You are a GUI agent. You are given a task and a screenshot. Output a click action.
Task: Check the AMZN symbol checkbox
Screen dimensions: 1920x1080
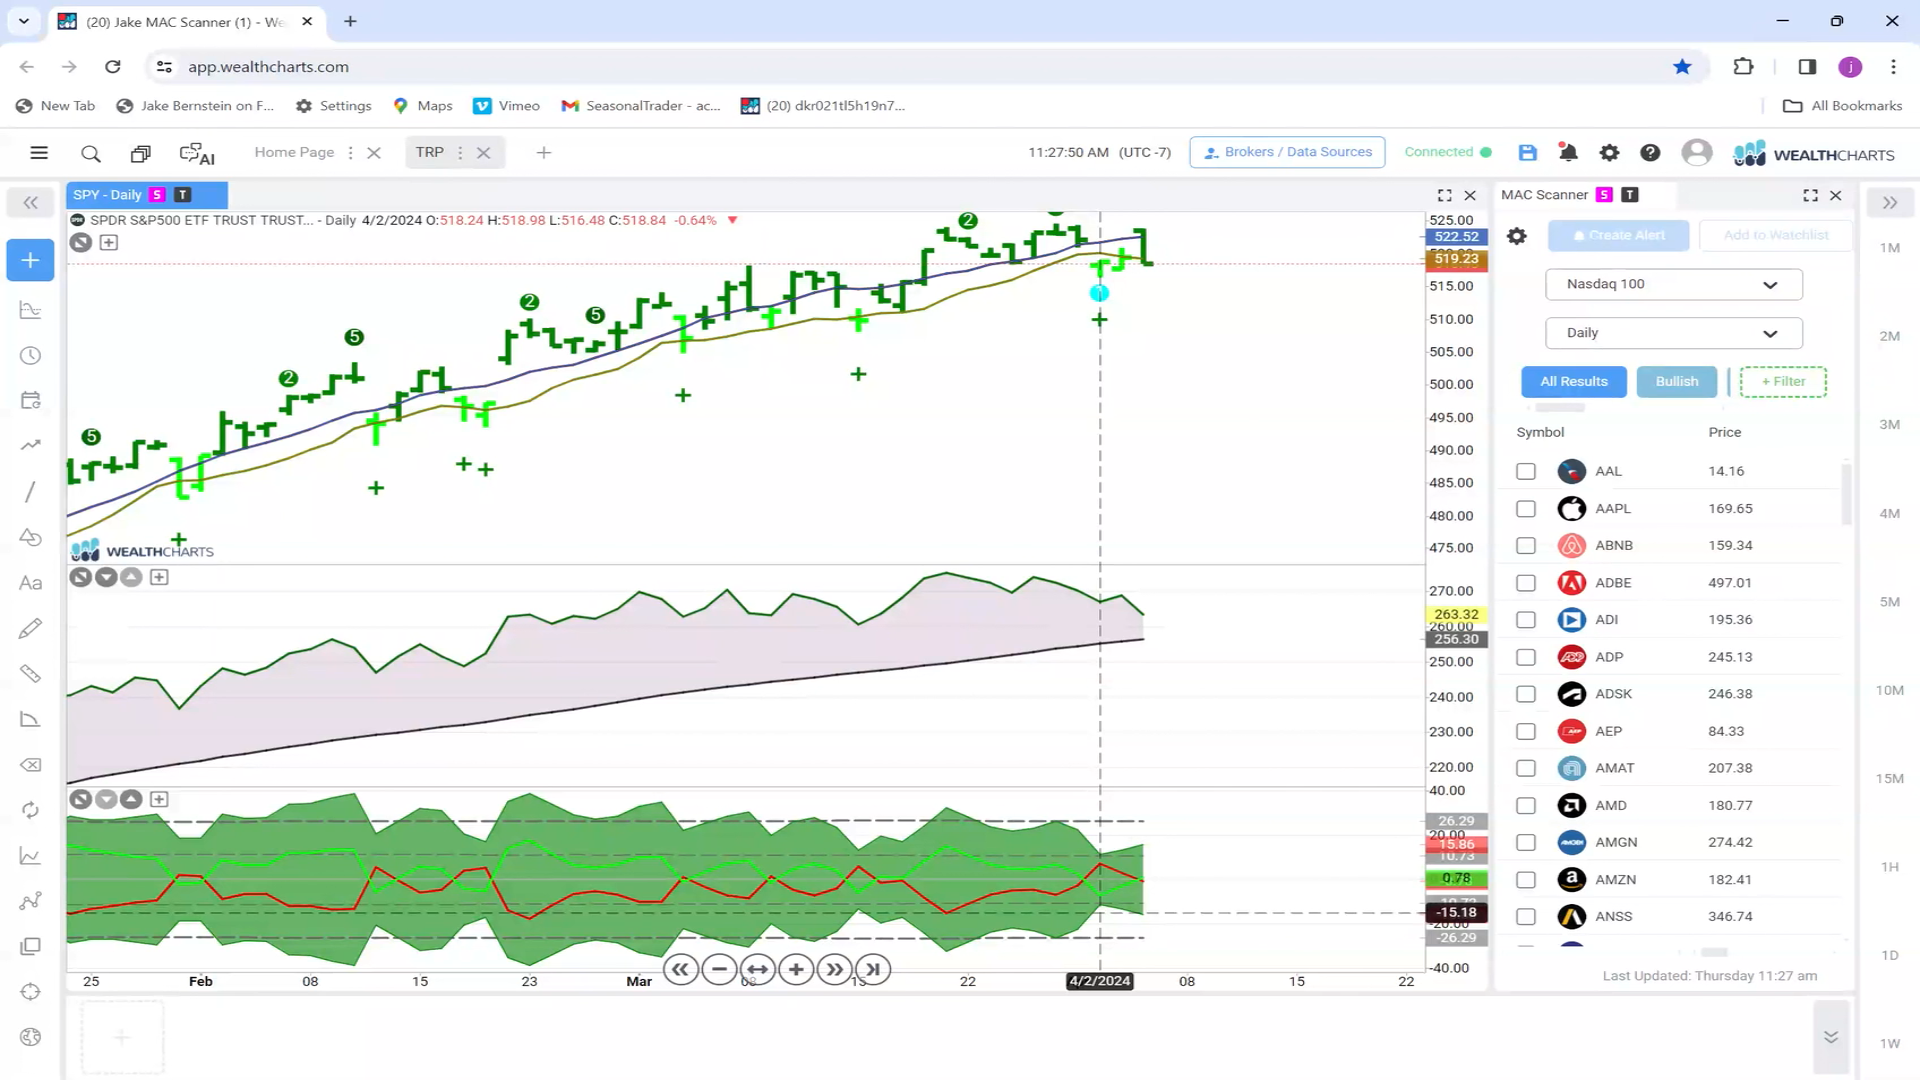[1525, 879]
